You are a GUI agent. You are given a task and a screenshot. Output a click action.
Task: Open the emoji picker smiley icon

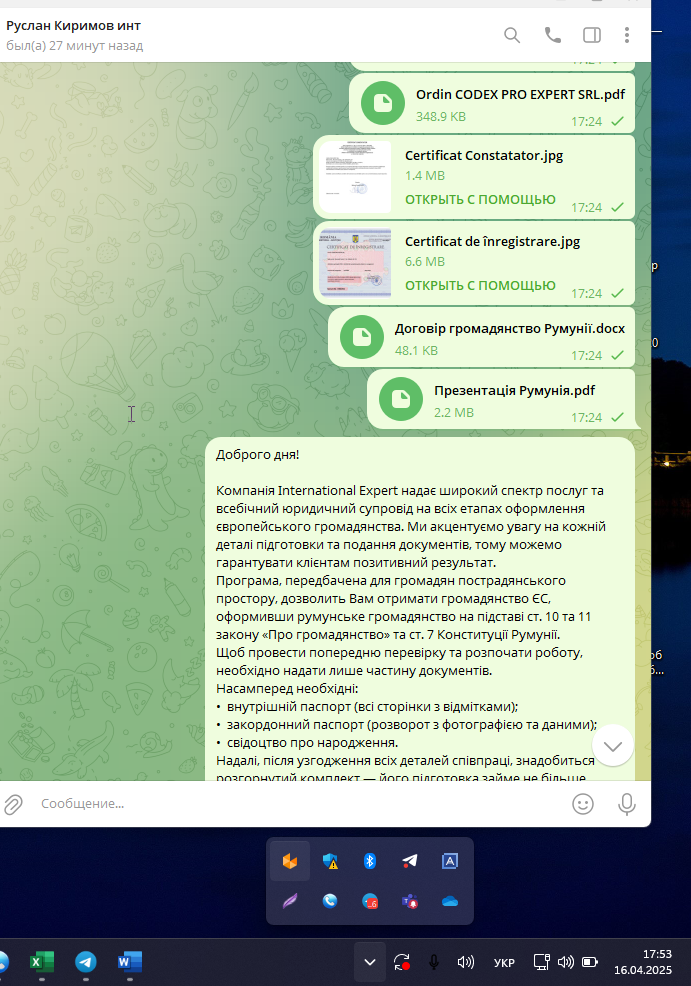pyautogui.click(x=583, y=804)
